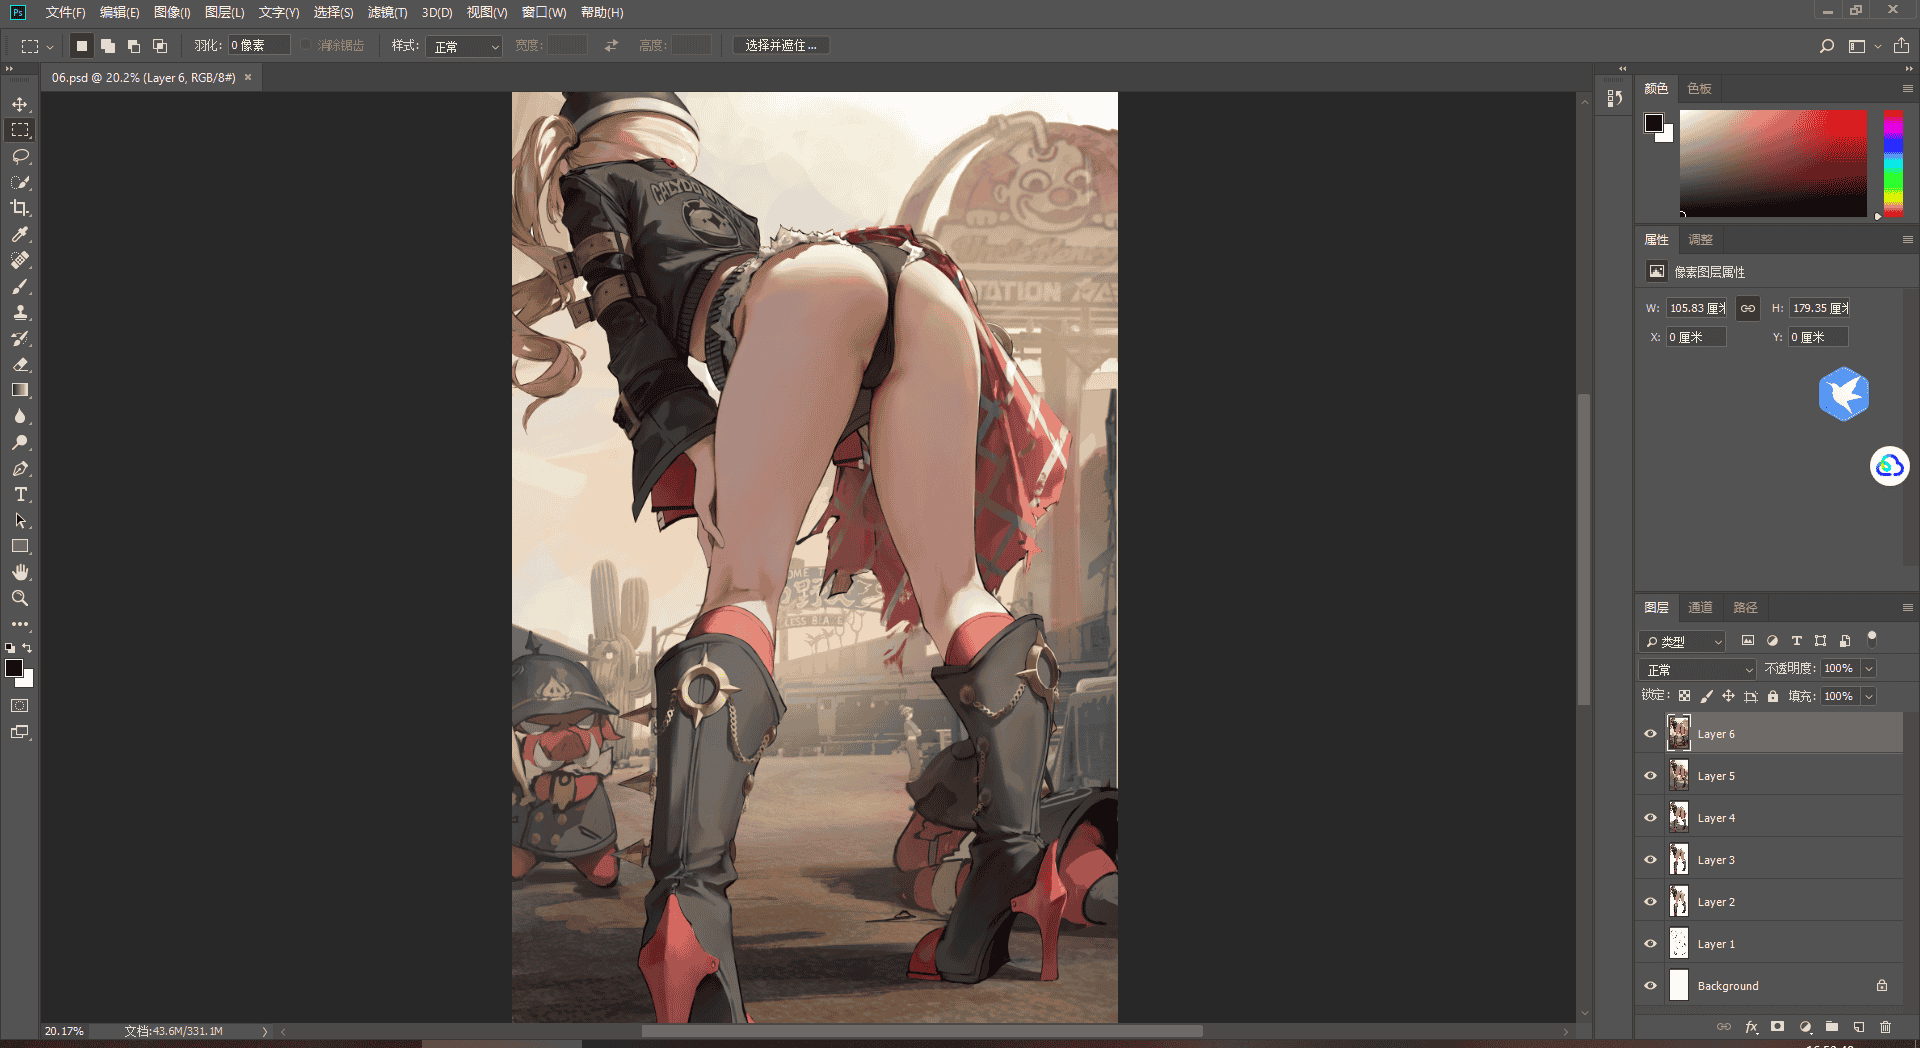
Task: Add a layer mask from Layers panel
Action: 1778,1027
